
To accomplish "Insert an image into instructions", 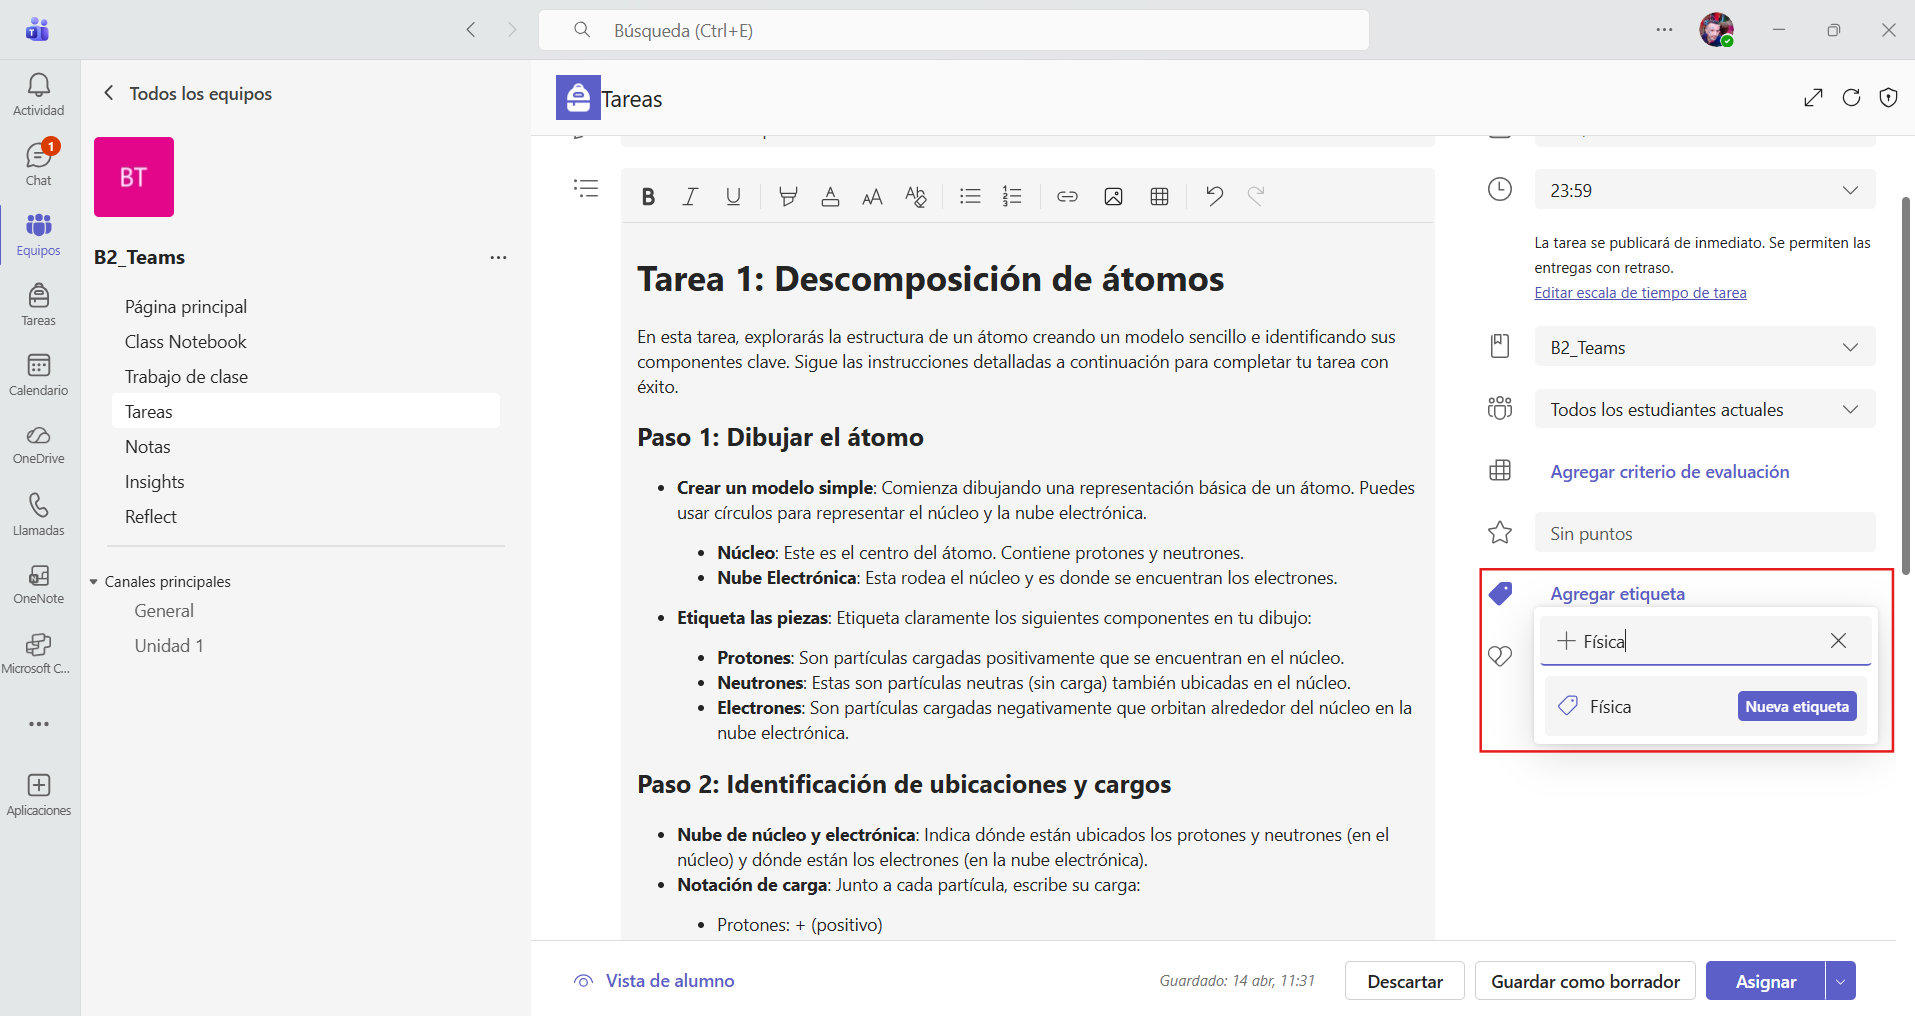I will pyautogui.click(x=1113, y=197).
